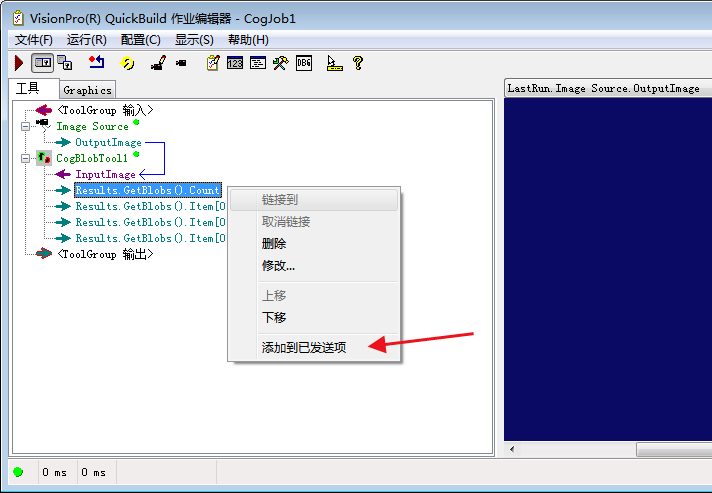Choose 下移 in the context menu
Viewport: 712px width, 493px height.
pos(314,318)
